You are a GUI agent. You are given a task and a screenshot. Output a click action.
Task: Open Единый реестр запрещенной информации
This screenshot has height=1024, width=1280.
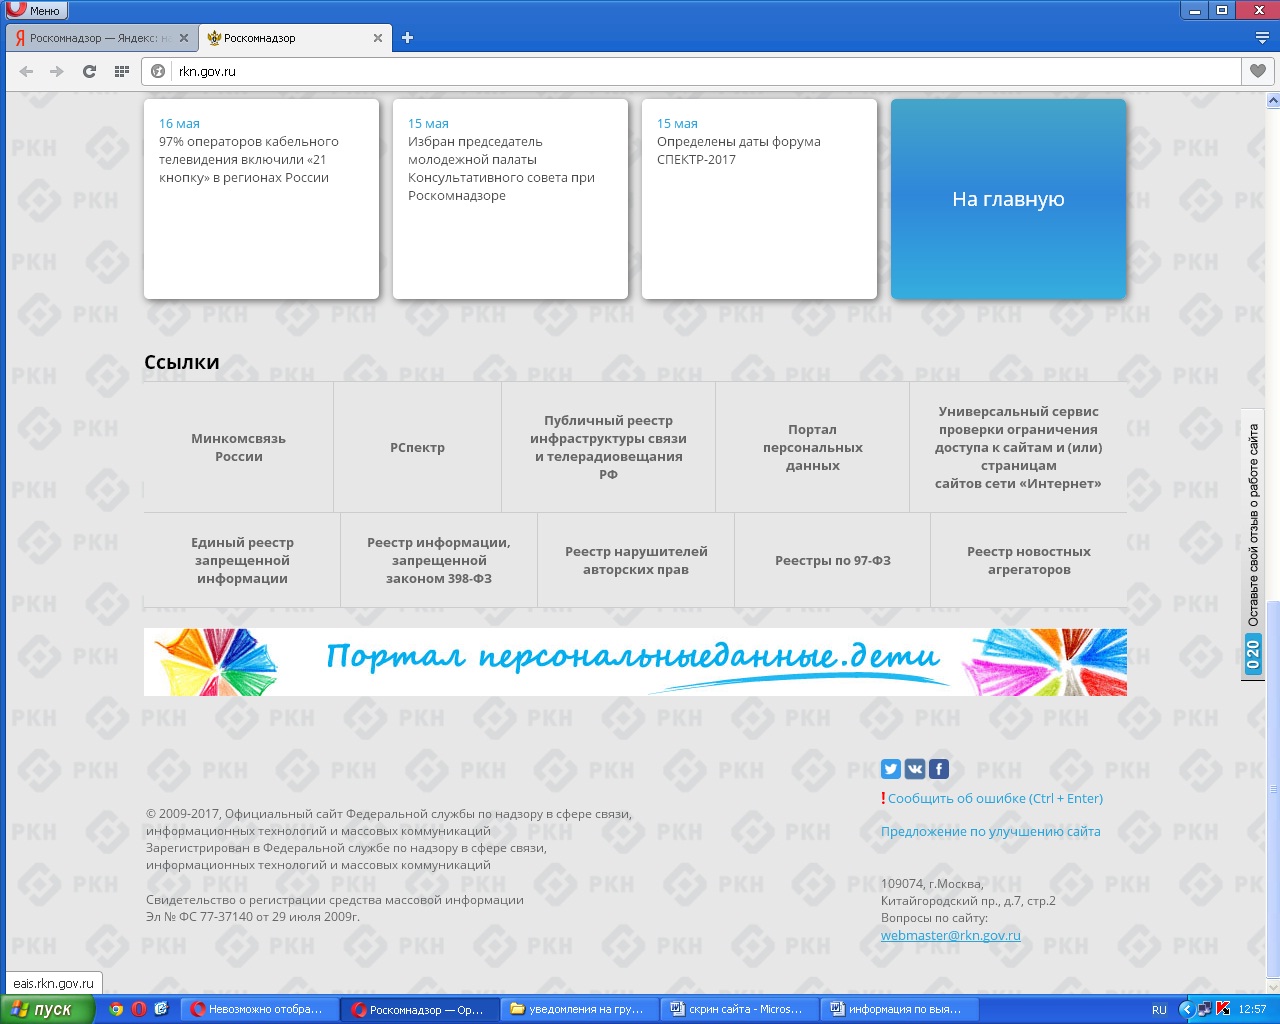[242, 560]
